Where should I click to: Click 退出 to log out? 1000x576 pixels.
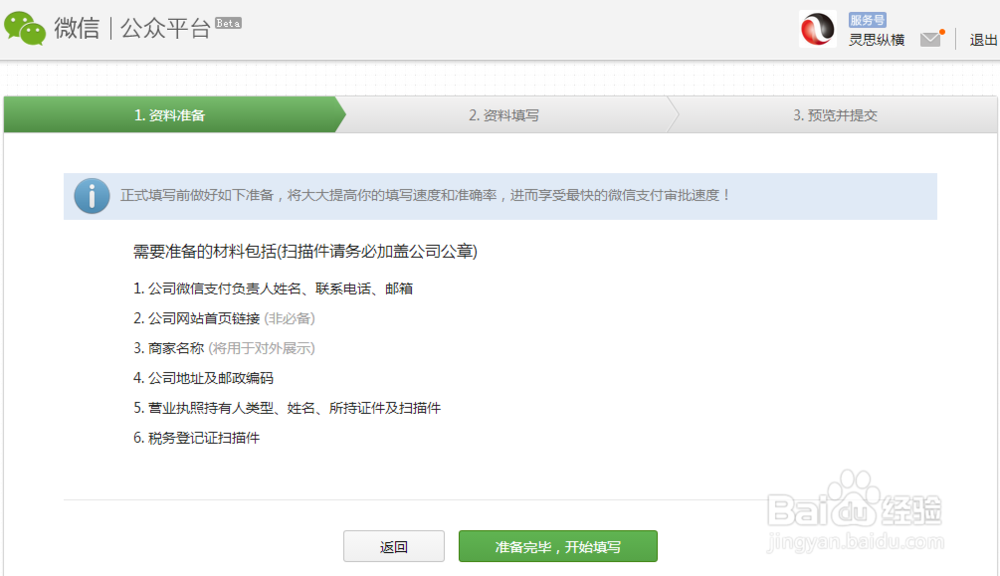(984, 40)
